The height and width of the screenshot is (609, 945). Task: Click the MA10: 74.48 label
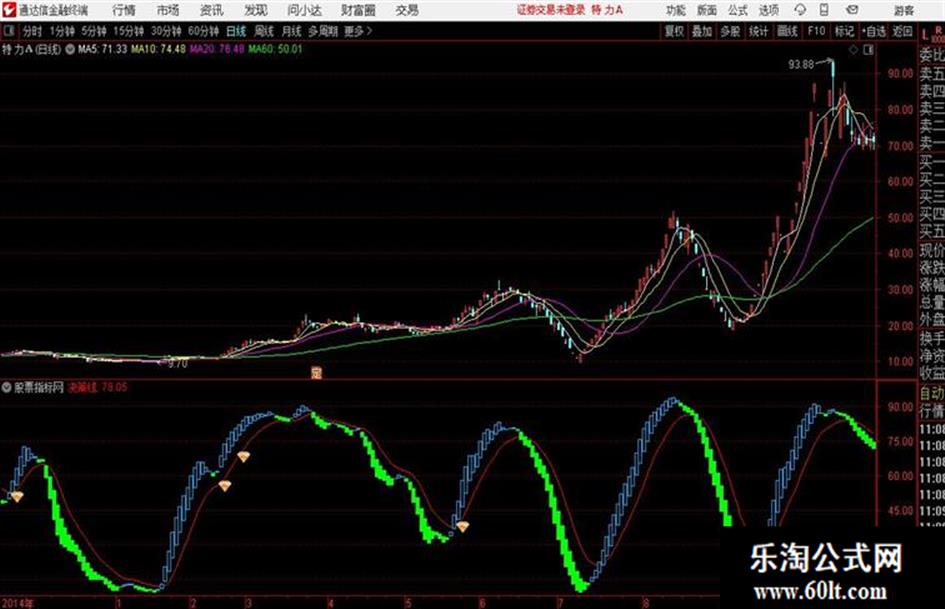tap(158, 49)
